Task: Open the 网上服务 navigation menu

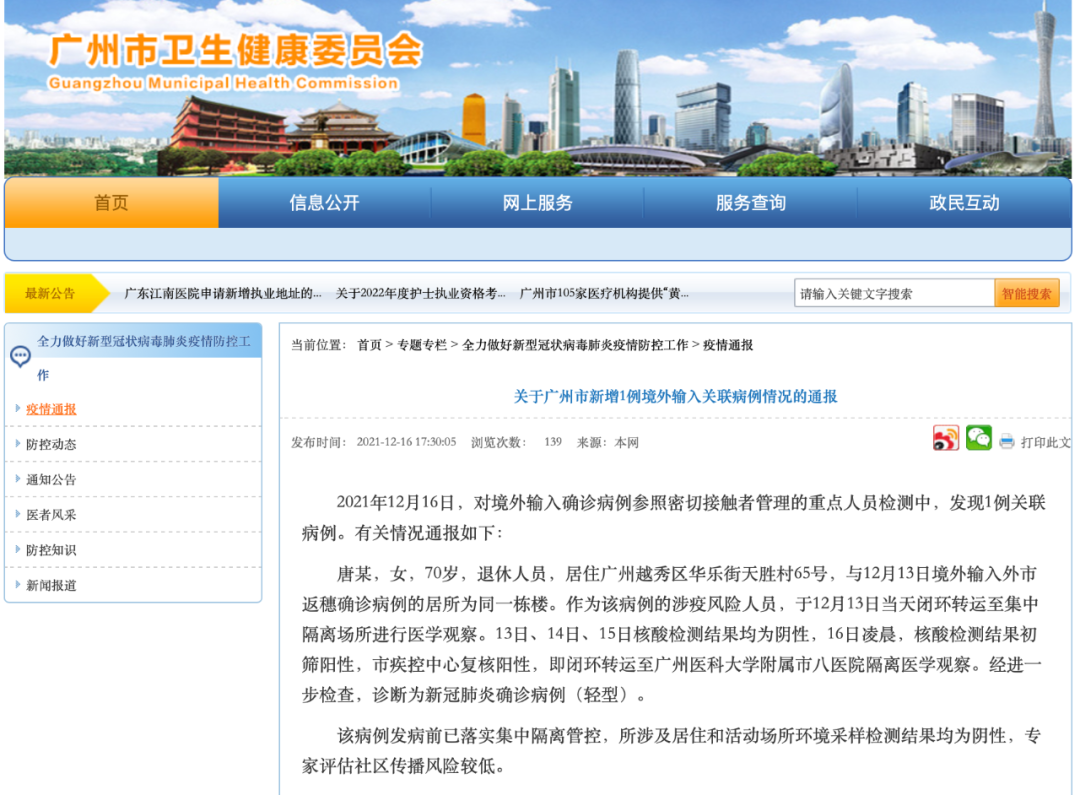Action: [x=538, y=202]
